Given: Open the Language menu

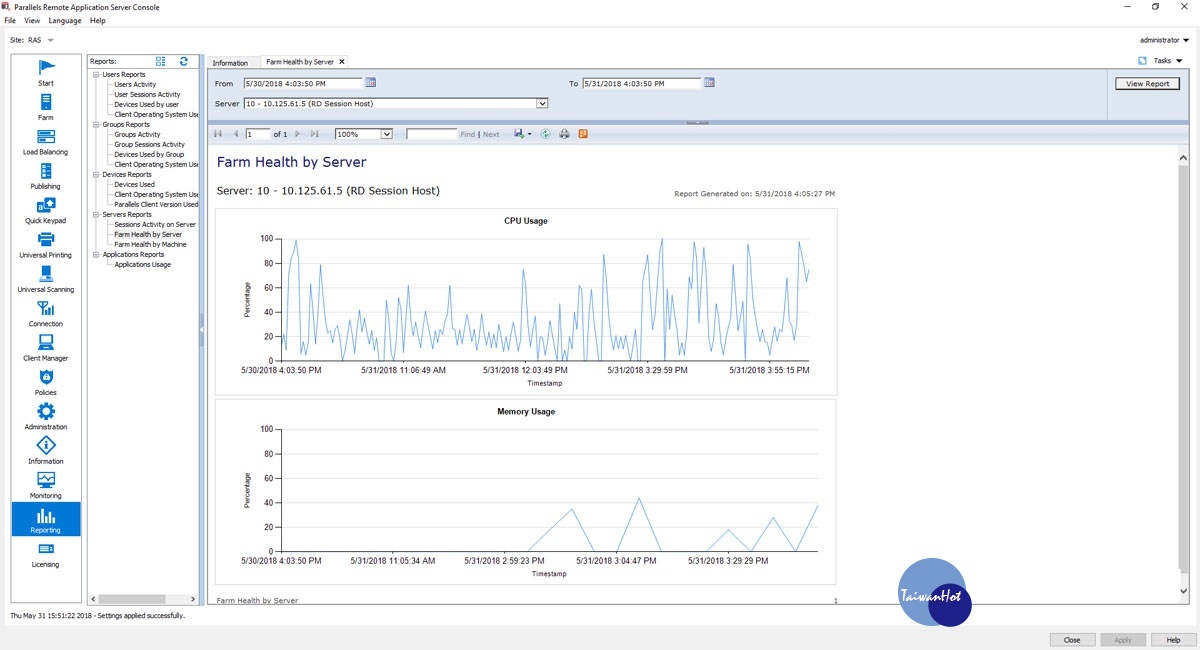Looking at the screenshot, I should pyautogui.click(x=65, y=20).
